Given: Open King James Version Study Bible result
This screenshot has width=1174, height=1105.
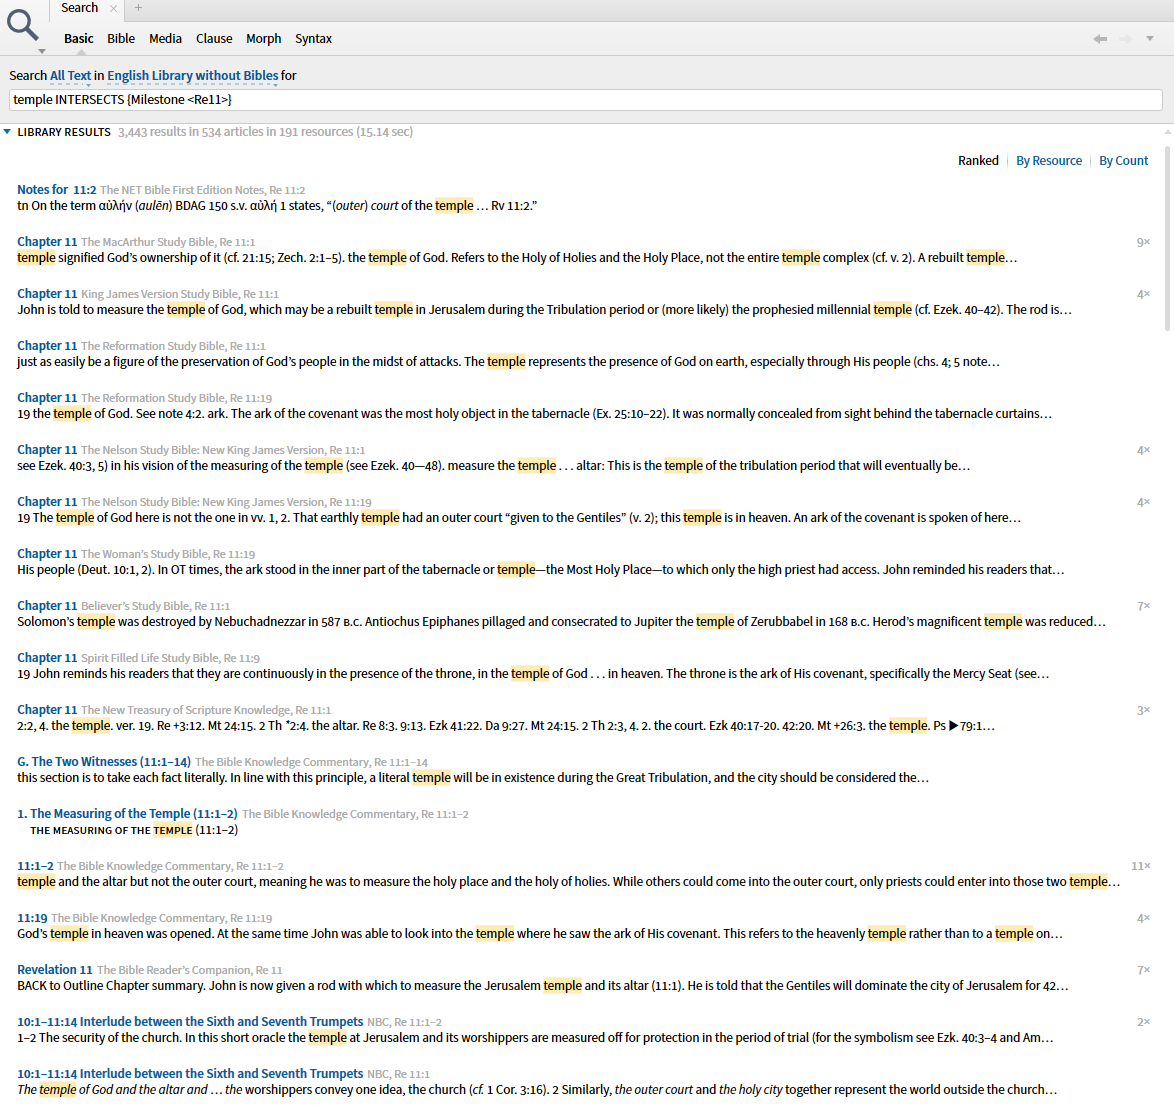Looking at the screenshot, I should click(x=47, y=293).
